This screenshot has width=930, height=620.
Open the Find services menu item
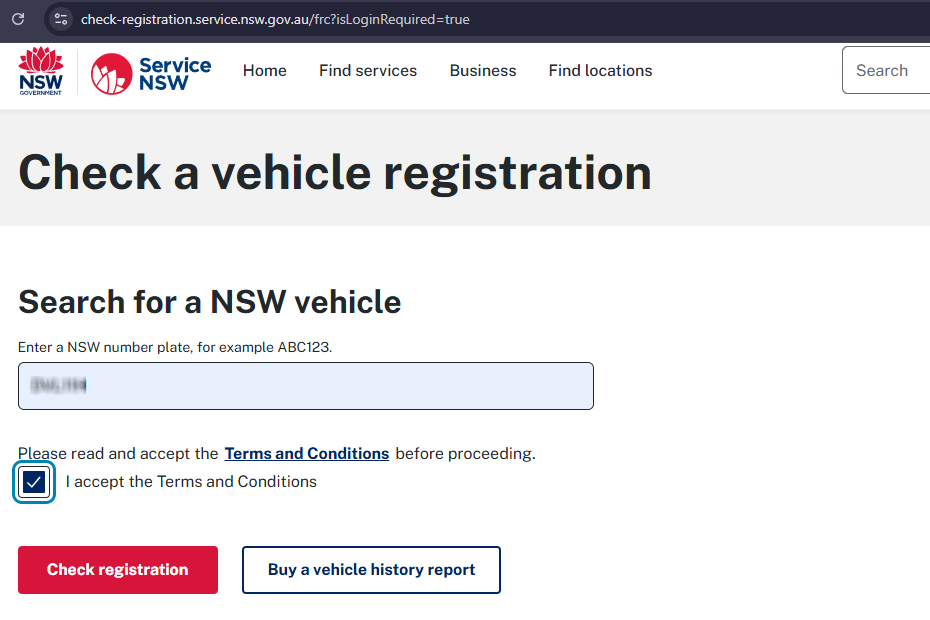368,71
